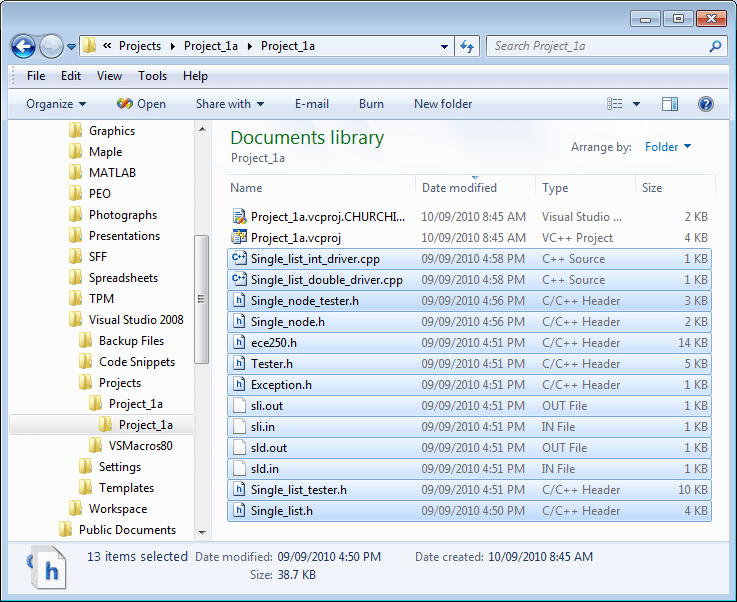737x602 pixels.
Task: Toggle the preview pane icon
Action: coord(670,104)
